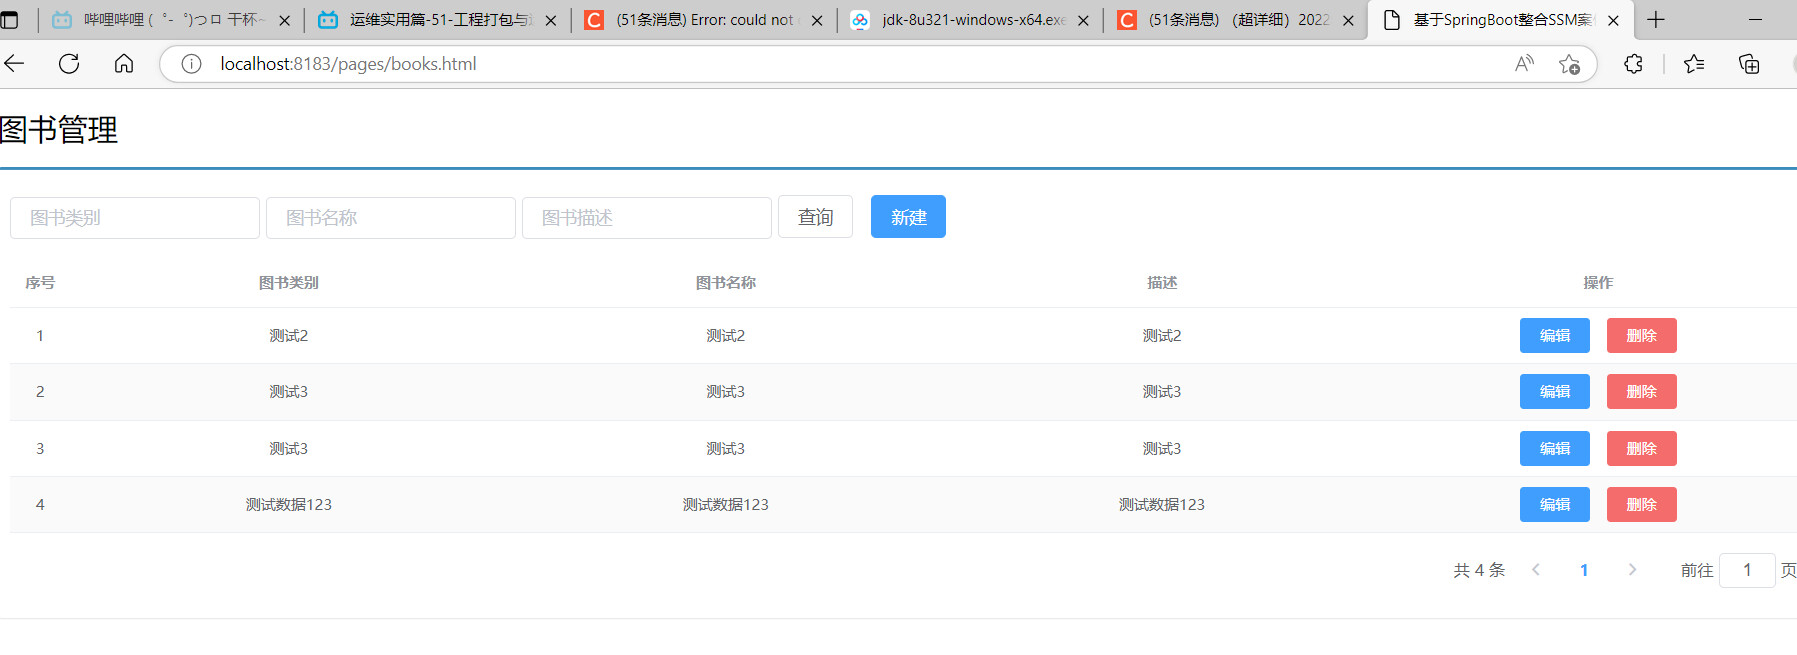Go to next page of results
Screen dimensions: 1797x655
pos(1632,570)
